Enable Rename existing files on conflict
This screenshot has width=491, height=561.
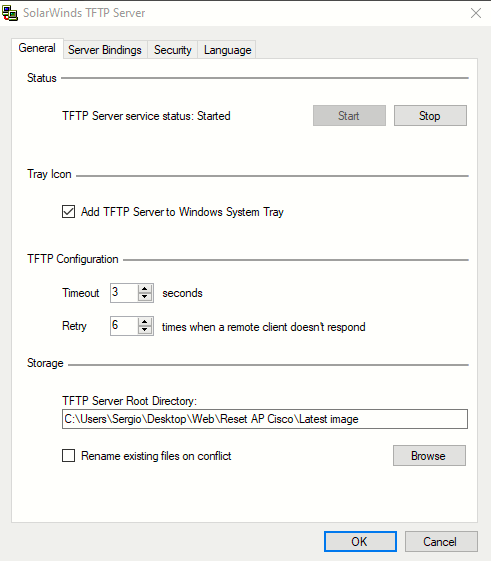[68, 456]
